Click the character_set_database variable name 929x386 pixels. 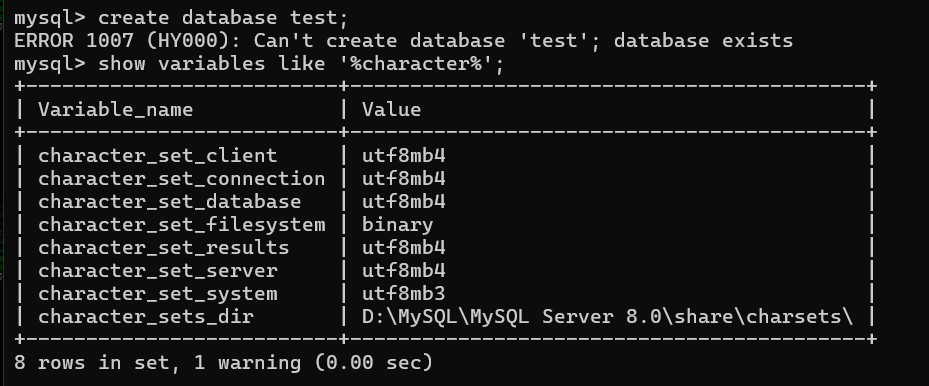169,202
